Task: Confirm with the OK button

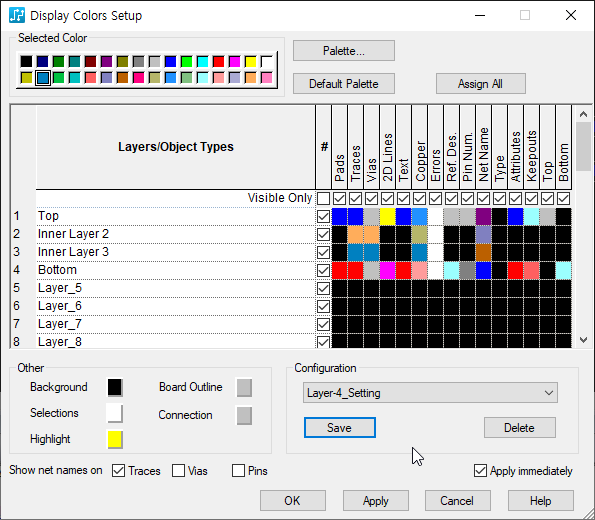Action: click(292, 501)
